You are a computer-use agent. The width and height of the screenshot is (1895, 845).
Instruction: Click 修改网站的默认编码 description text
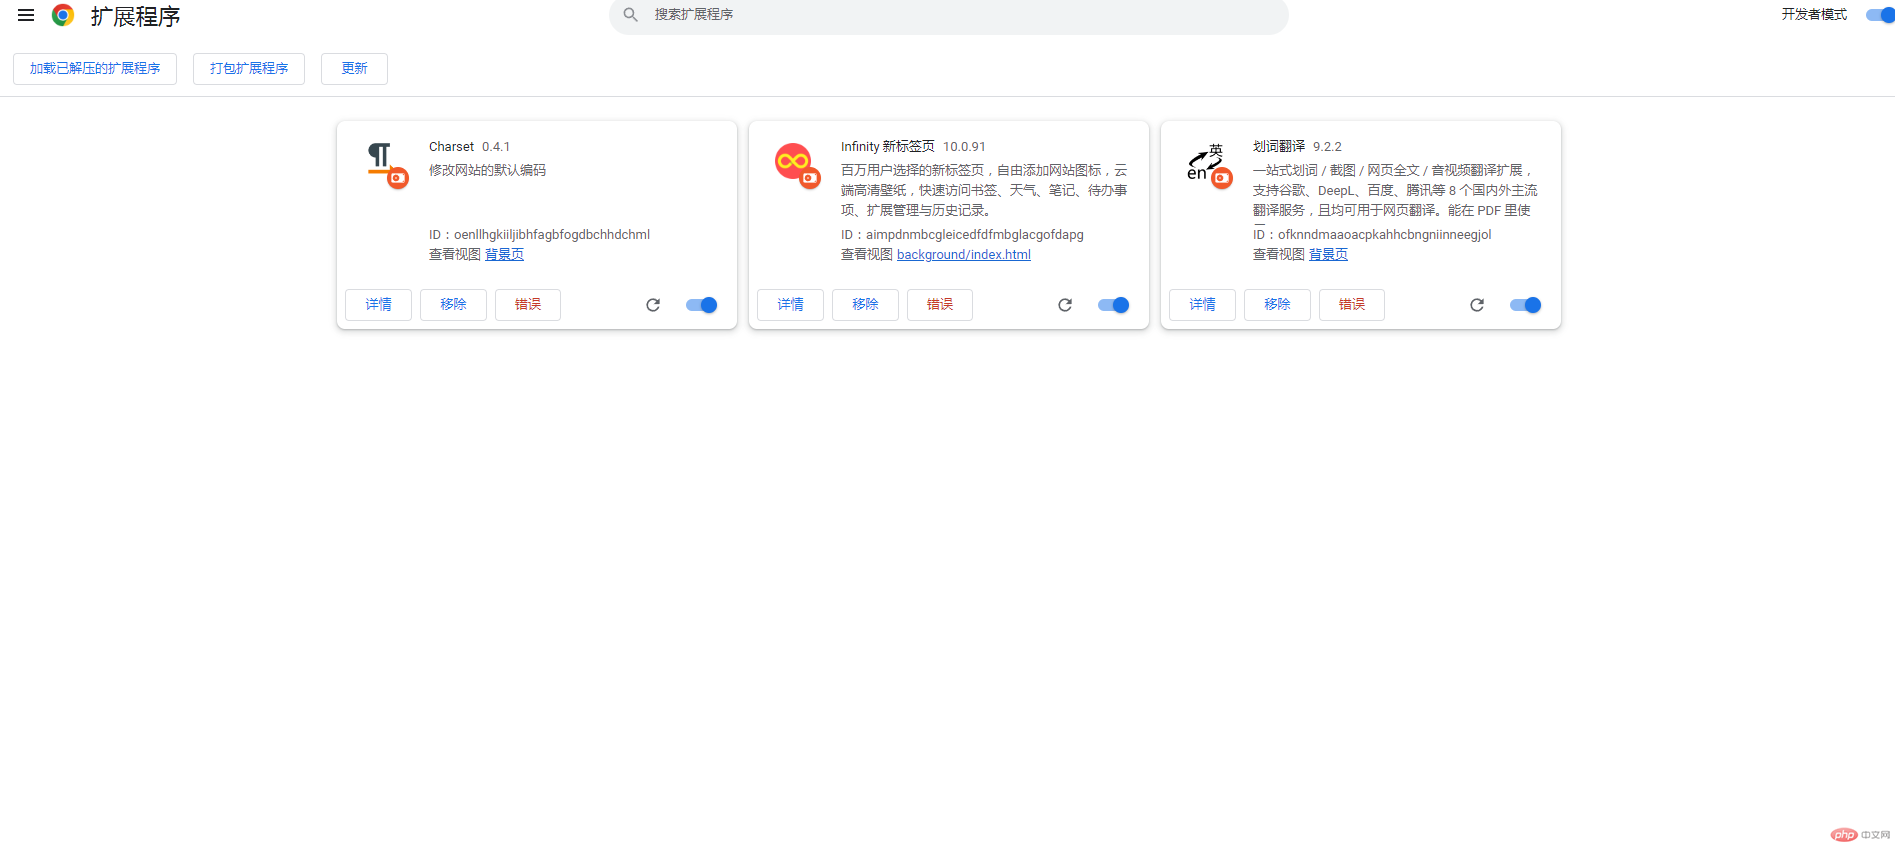487,171
